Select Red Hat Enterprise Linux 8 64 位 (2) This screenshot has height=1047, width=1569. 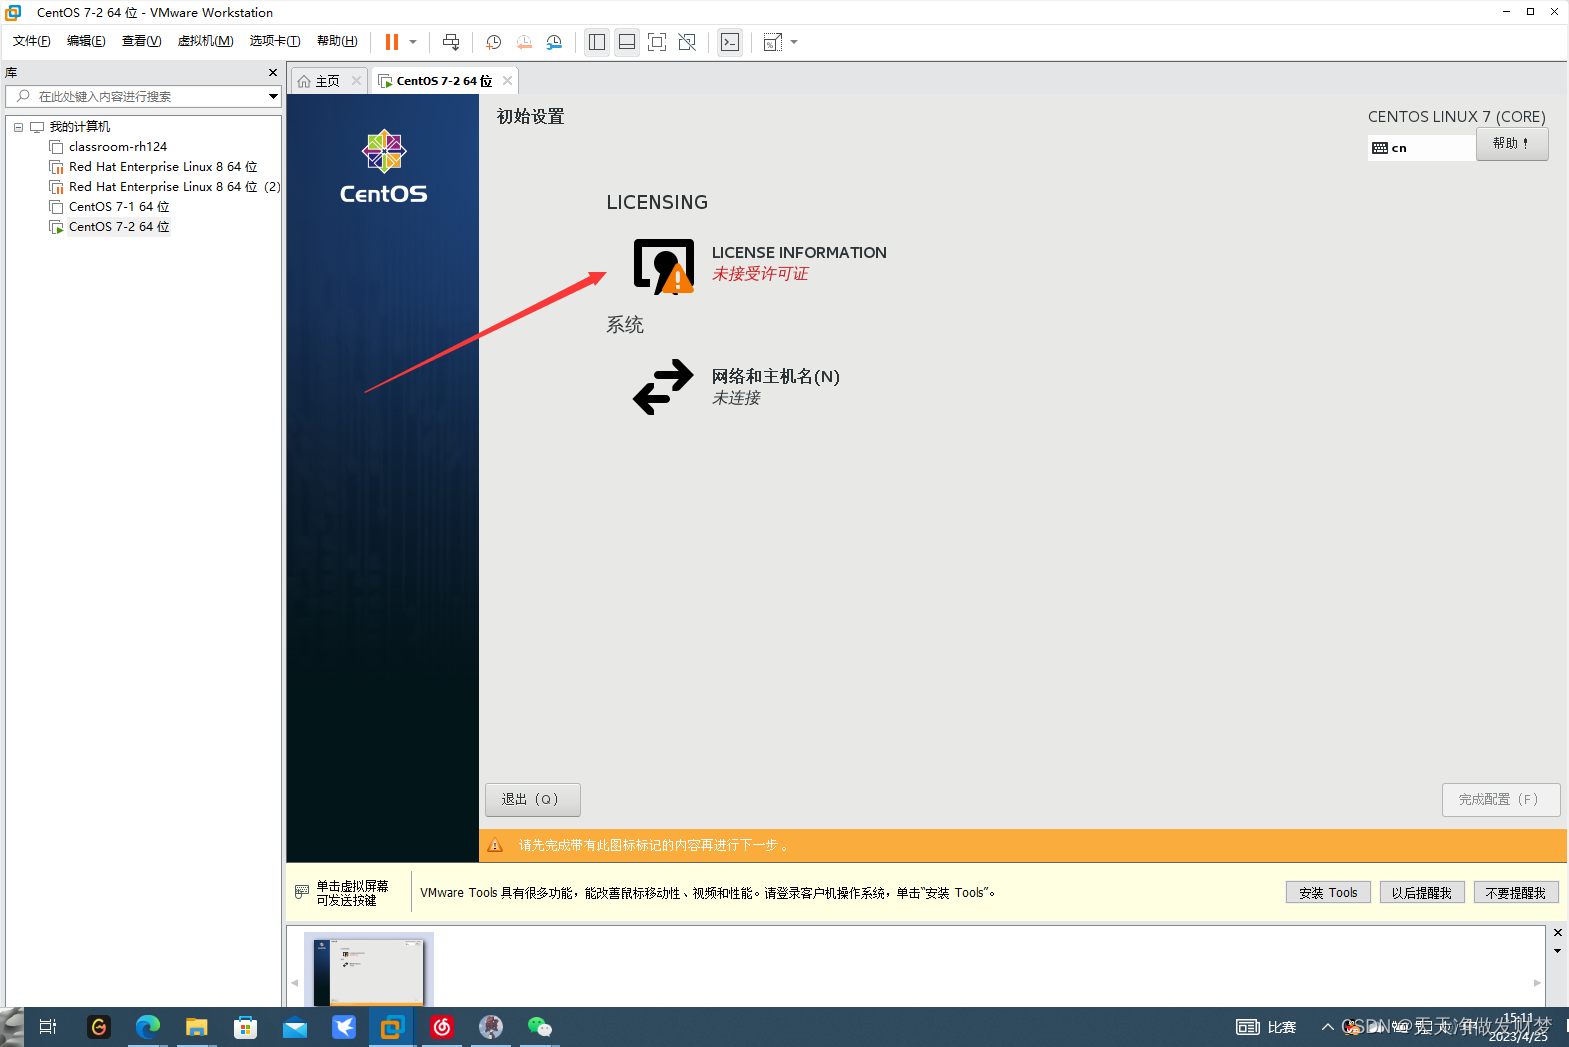[174, 187]
